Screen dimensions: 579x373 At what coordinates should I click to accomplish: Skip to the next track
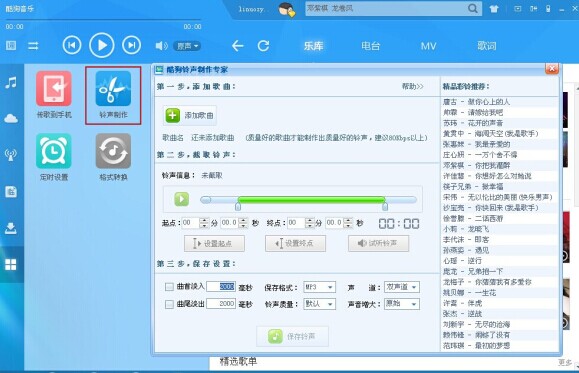(131, 45)
